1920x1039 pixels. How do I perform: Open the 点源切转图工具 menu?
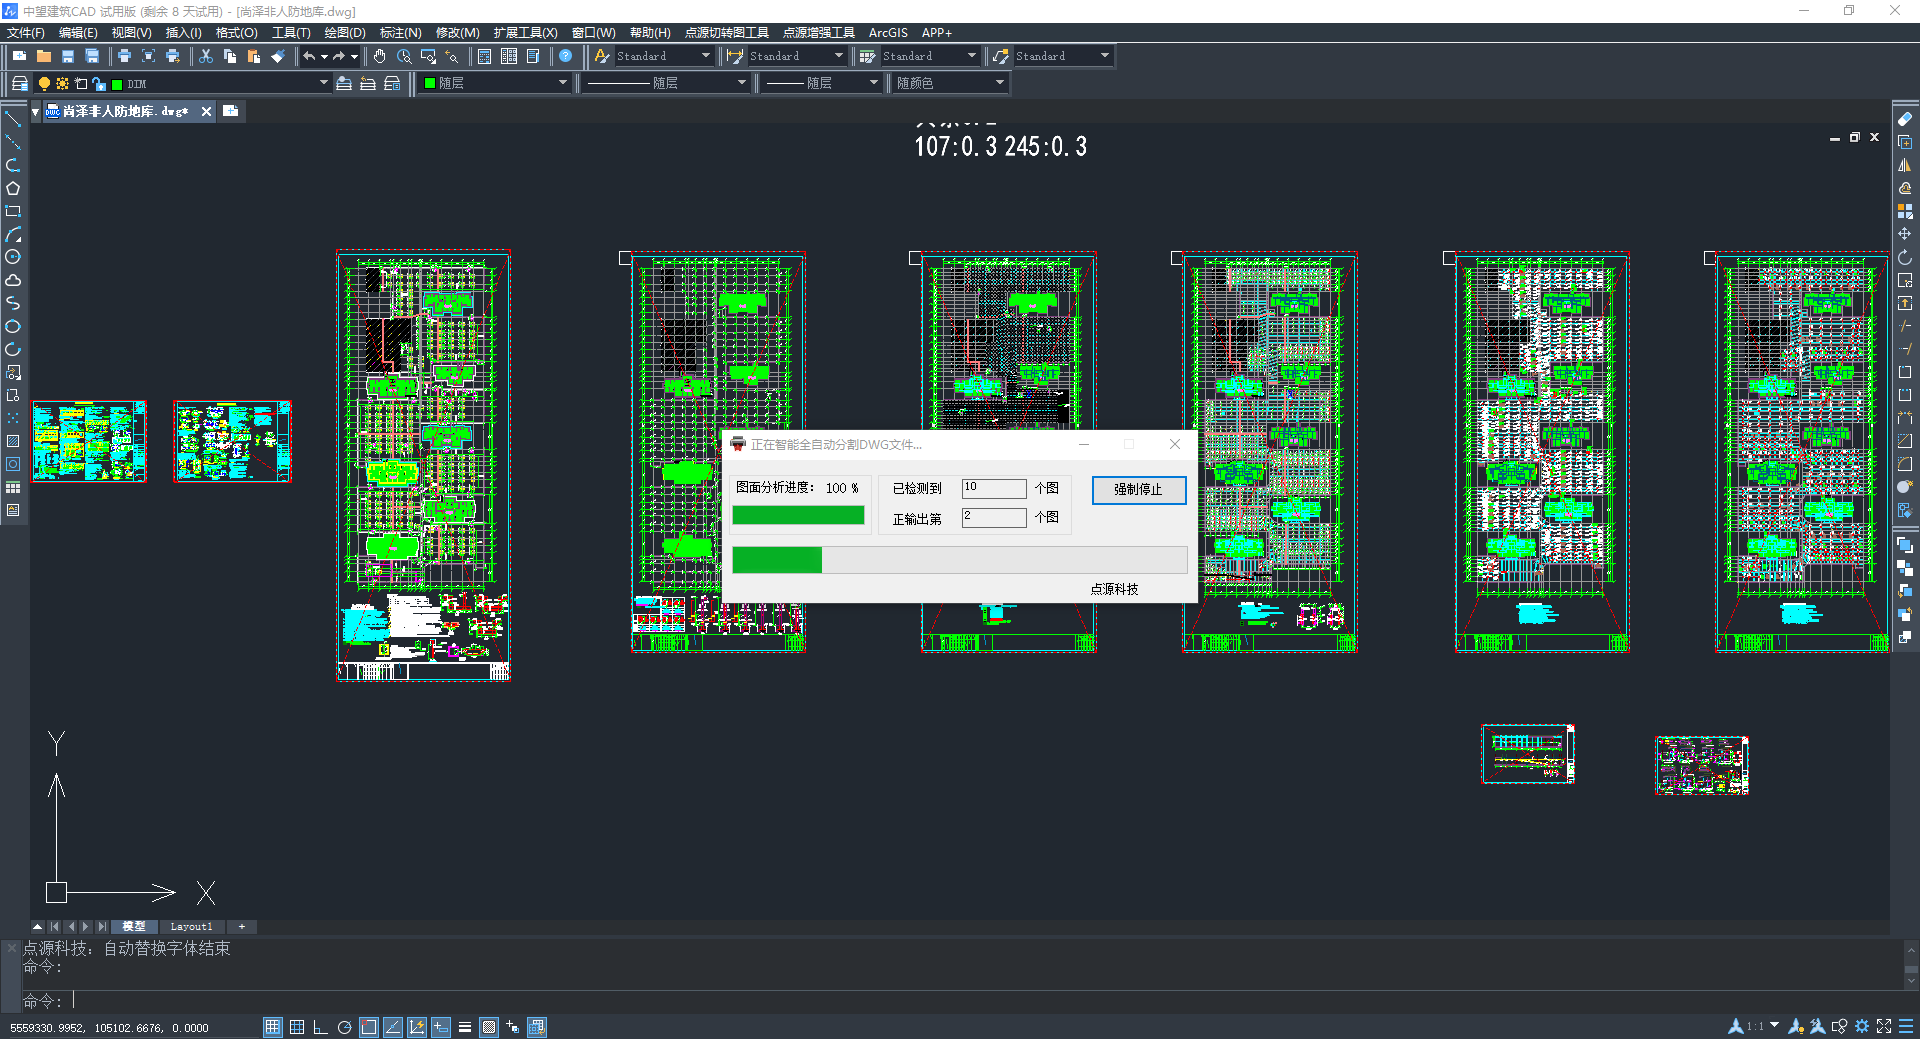coord(726,33)
